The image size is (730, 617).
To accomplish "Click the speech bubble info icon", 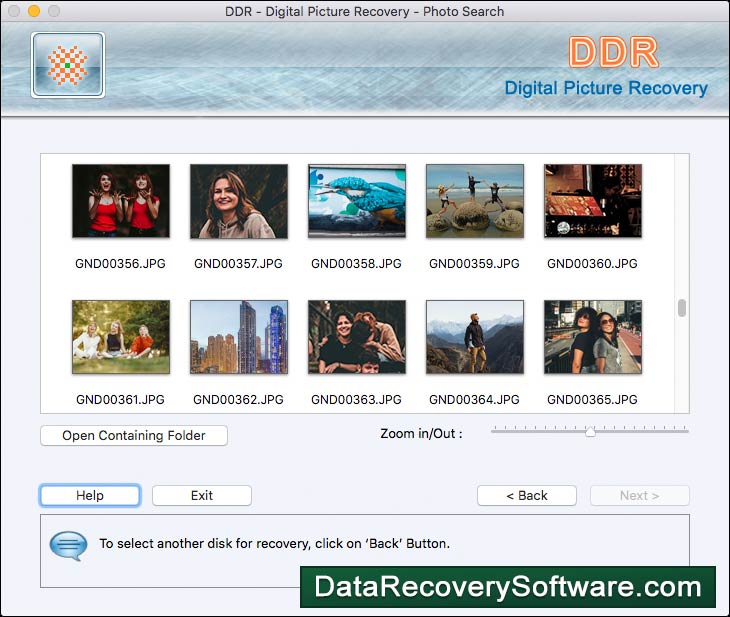I will (x=68, y=545).
